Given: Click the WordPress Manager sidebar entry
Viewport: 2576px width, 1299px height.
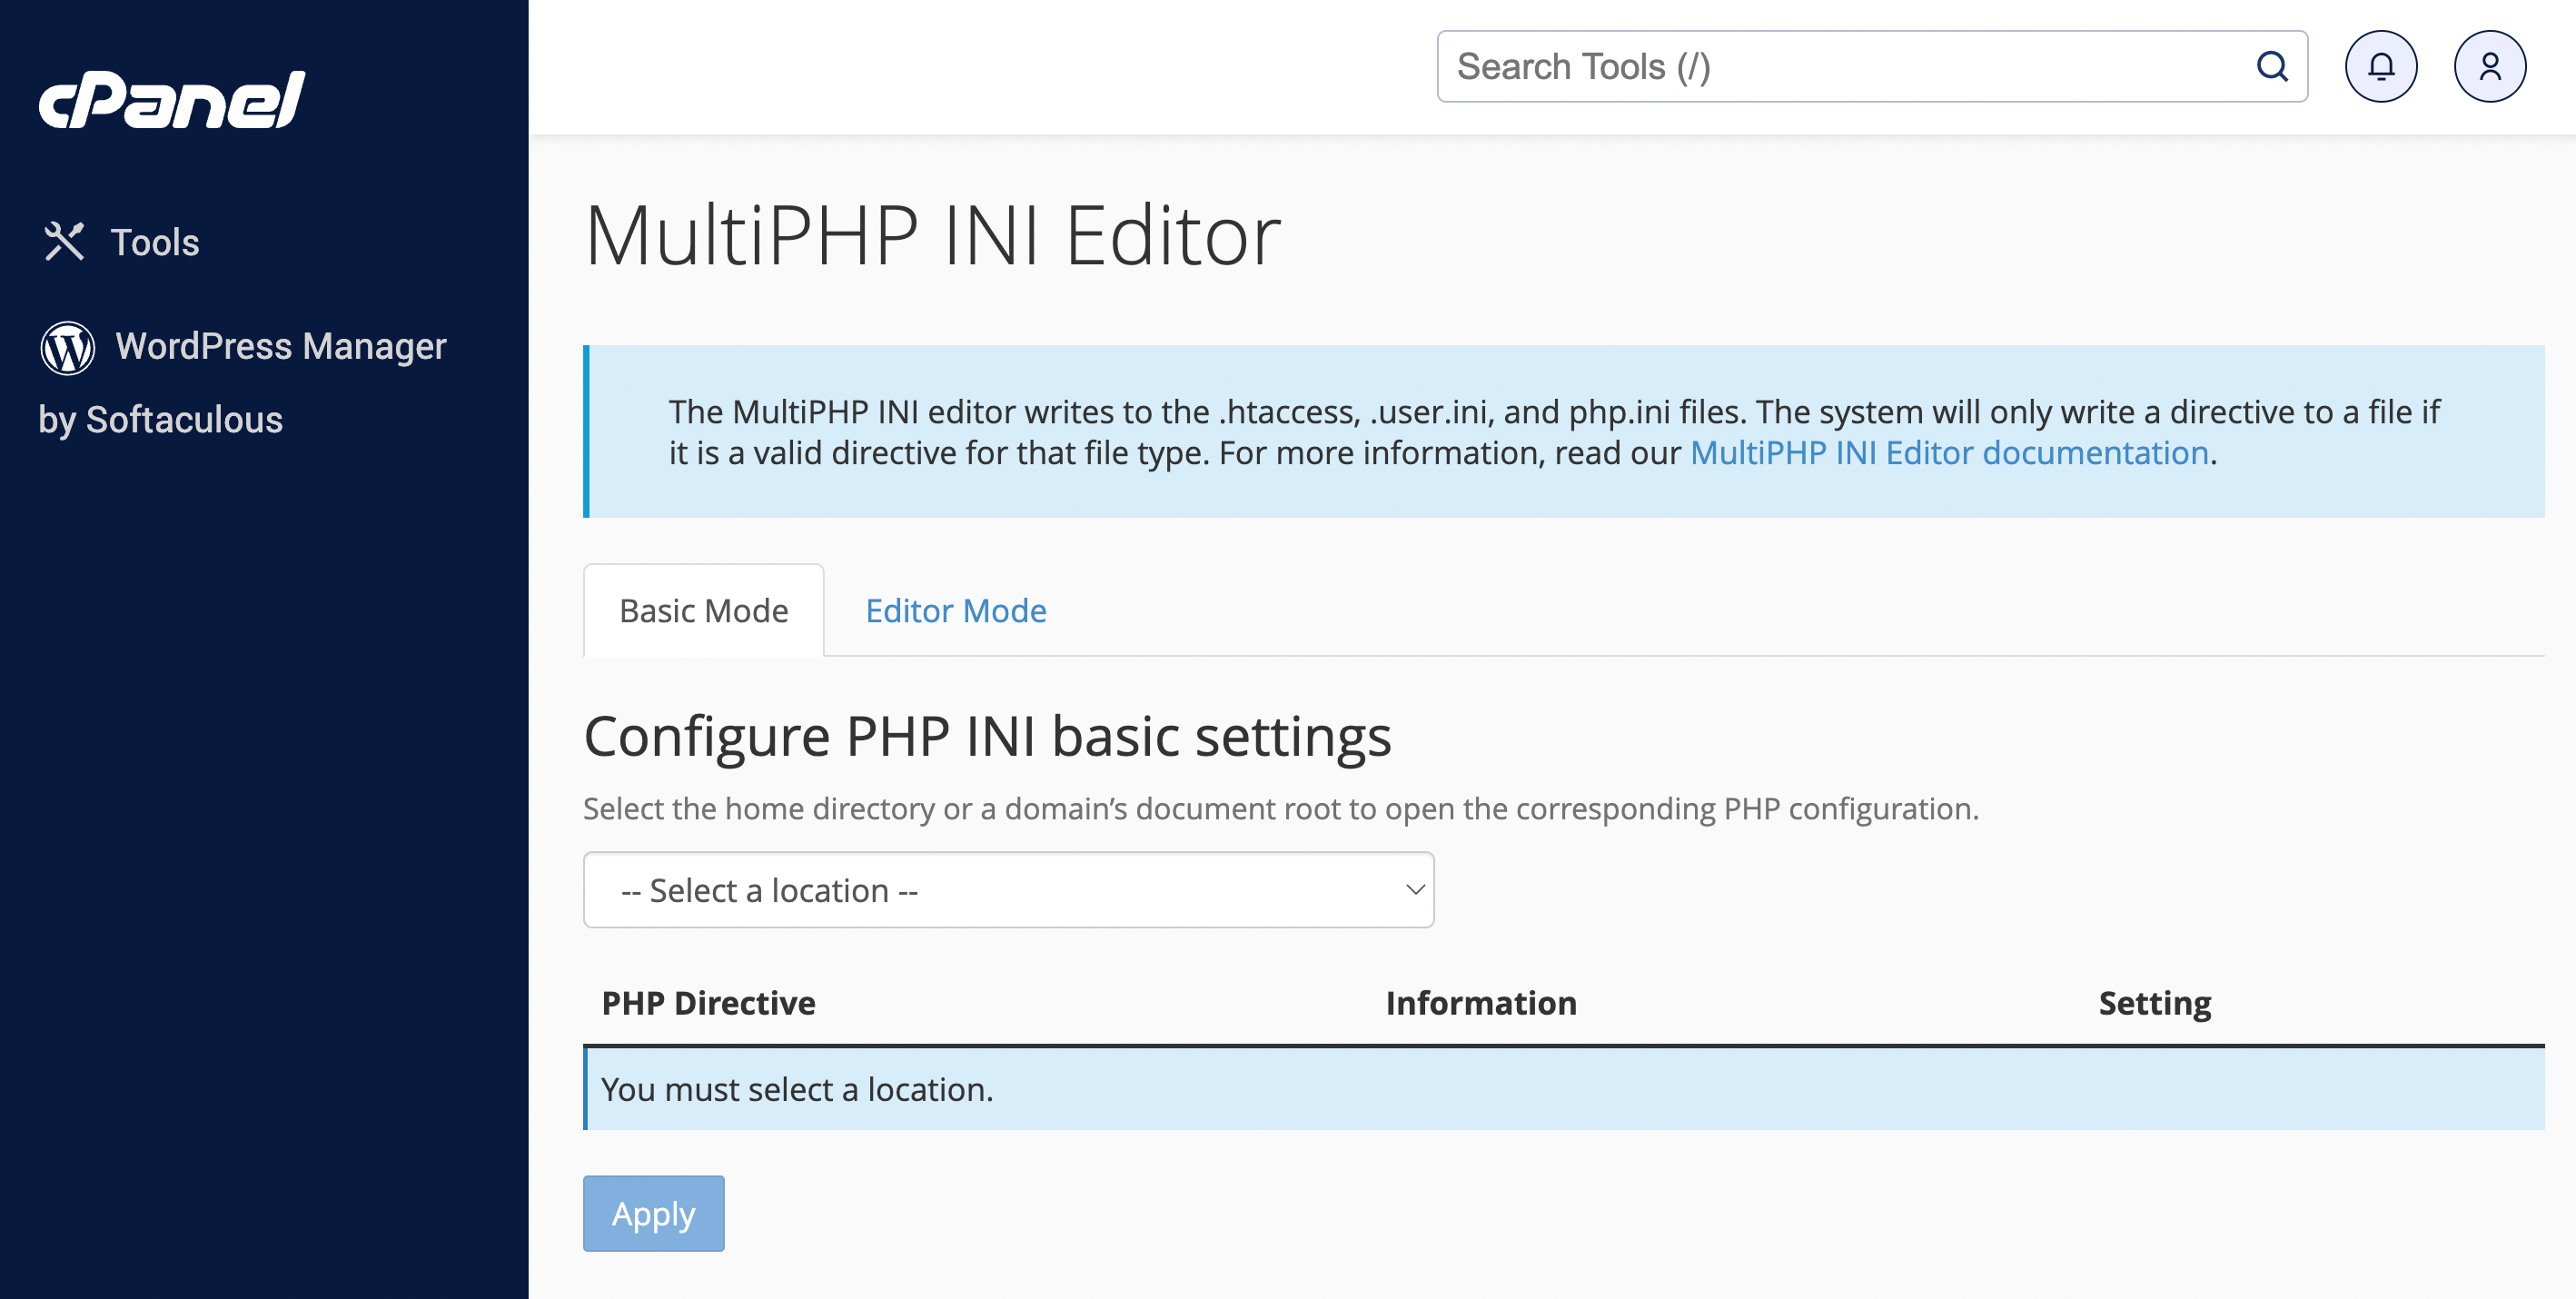Looking at the screenshot, I should click(x=280, y=345).
